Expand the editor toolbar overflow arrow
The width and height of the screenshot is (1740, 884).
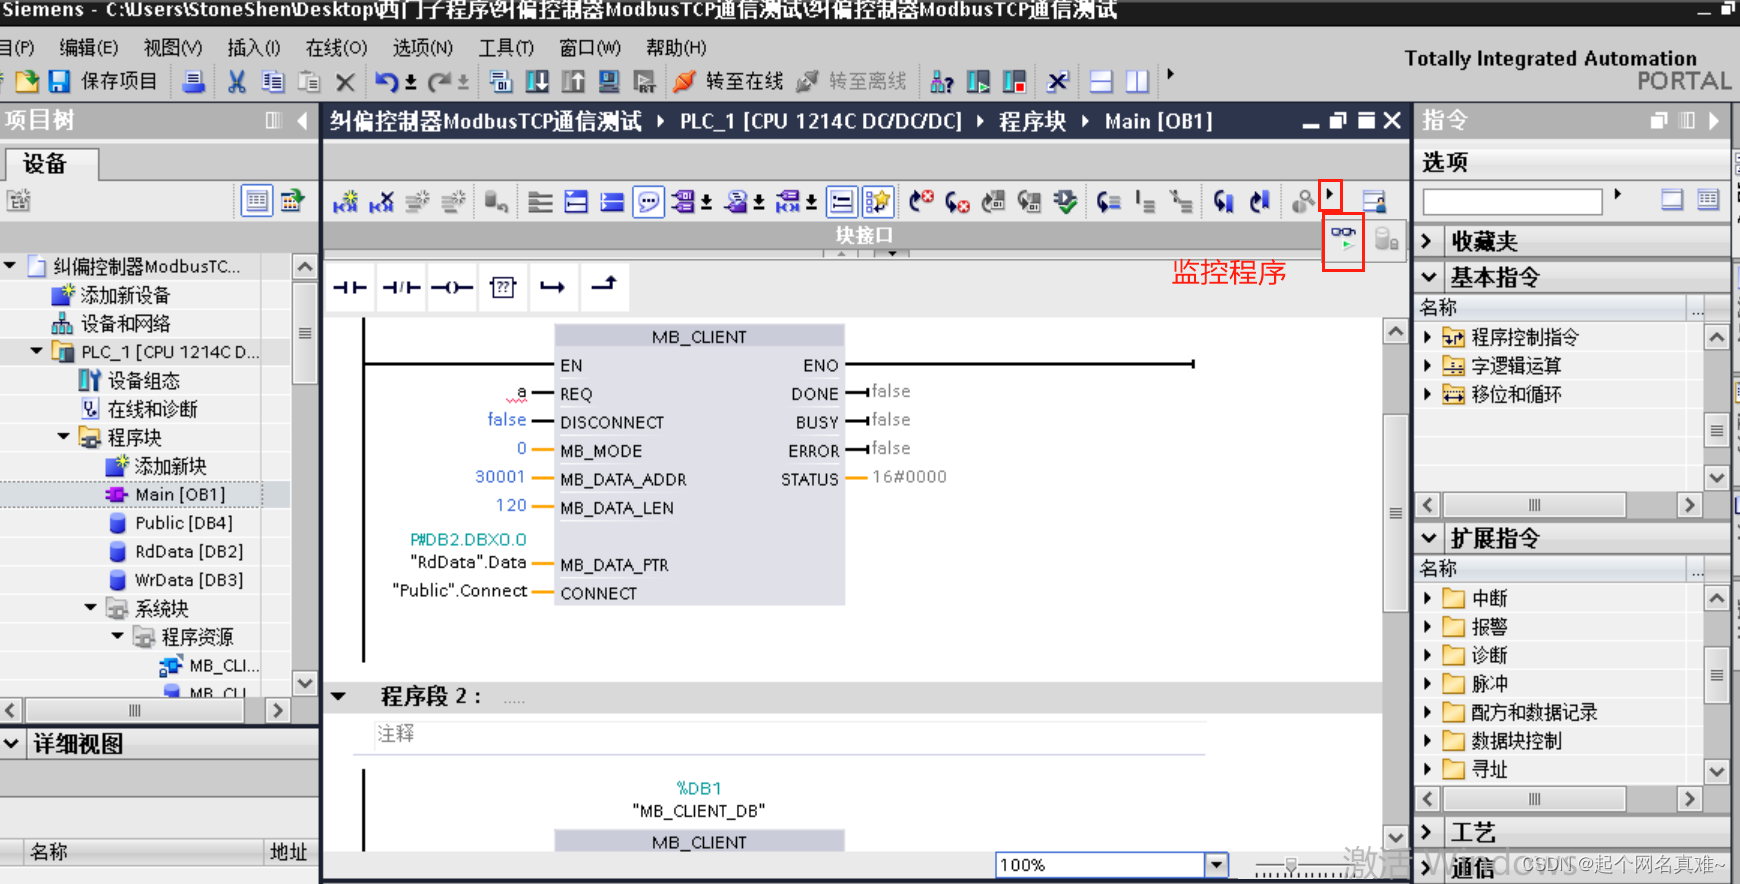tap(1330, 194)
